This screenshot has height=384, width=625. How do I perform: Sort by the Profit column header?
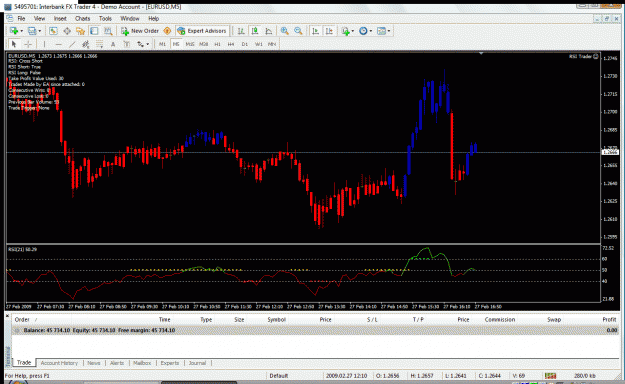click(x=609, y=319)
